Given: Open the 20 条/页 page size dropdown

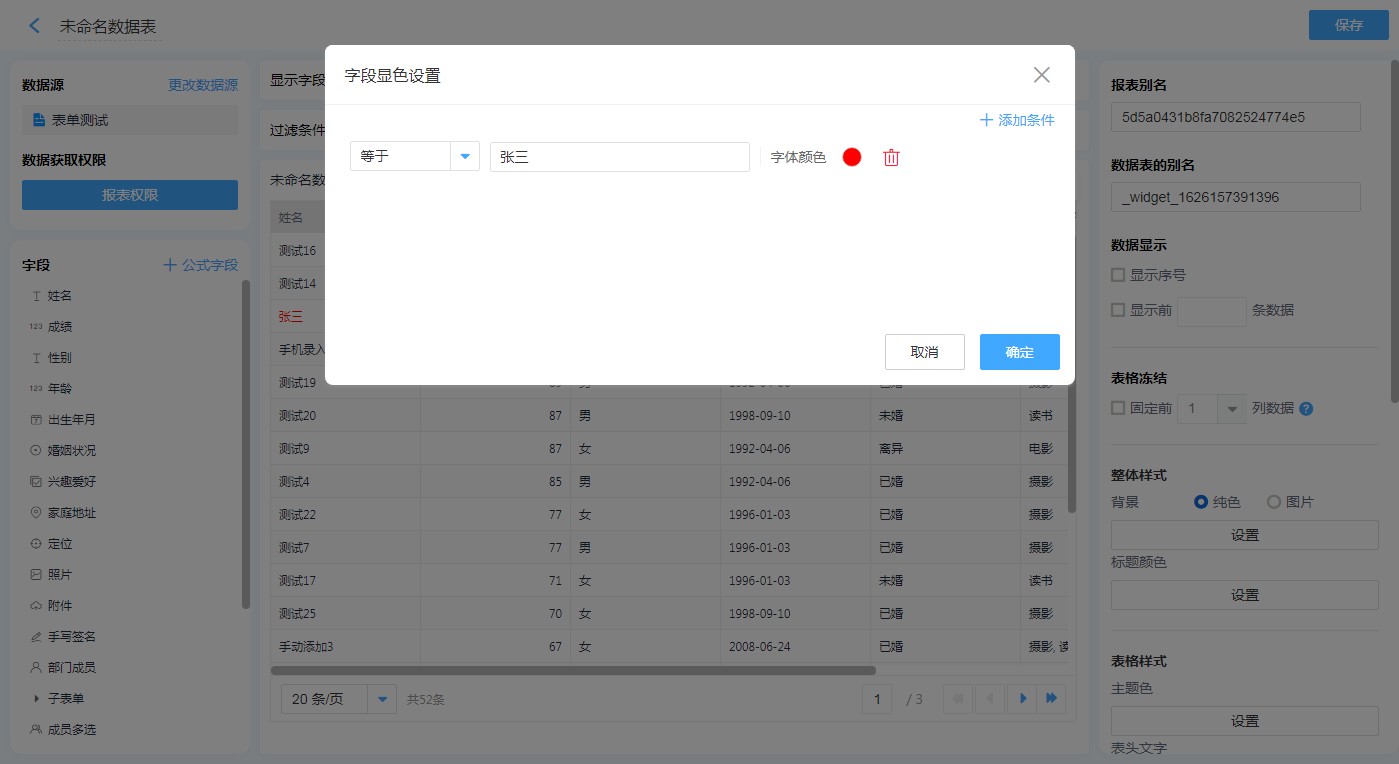Looking at the screenshot, I should (382, 699).
